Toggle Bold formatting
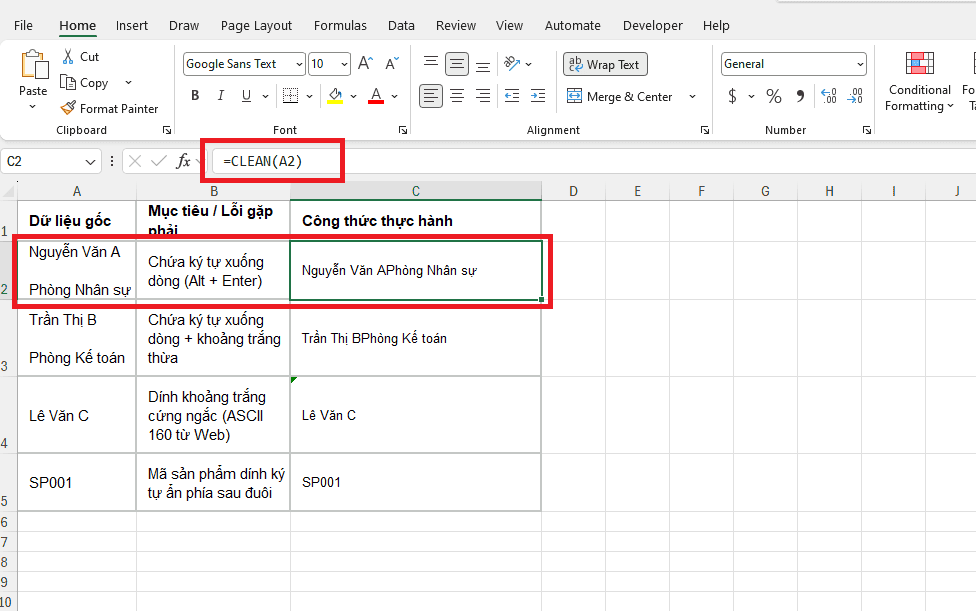 point(195,96)
